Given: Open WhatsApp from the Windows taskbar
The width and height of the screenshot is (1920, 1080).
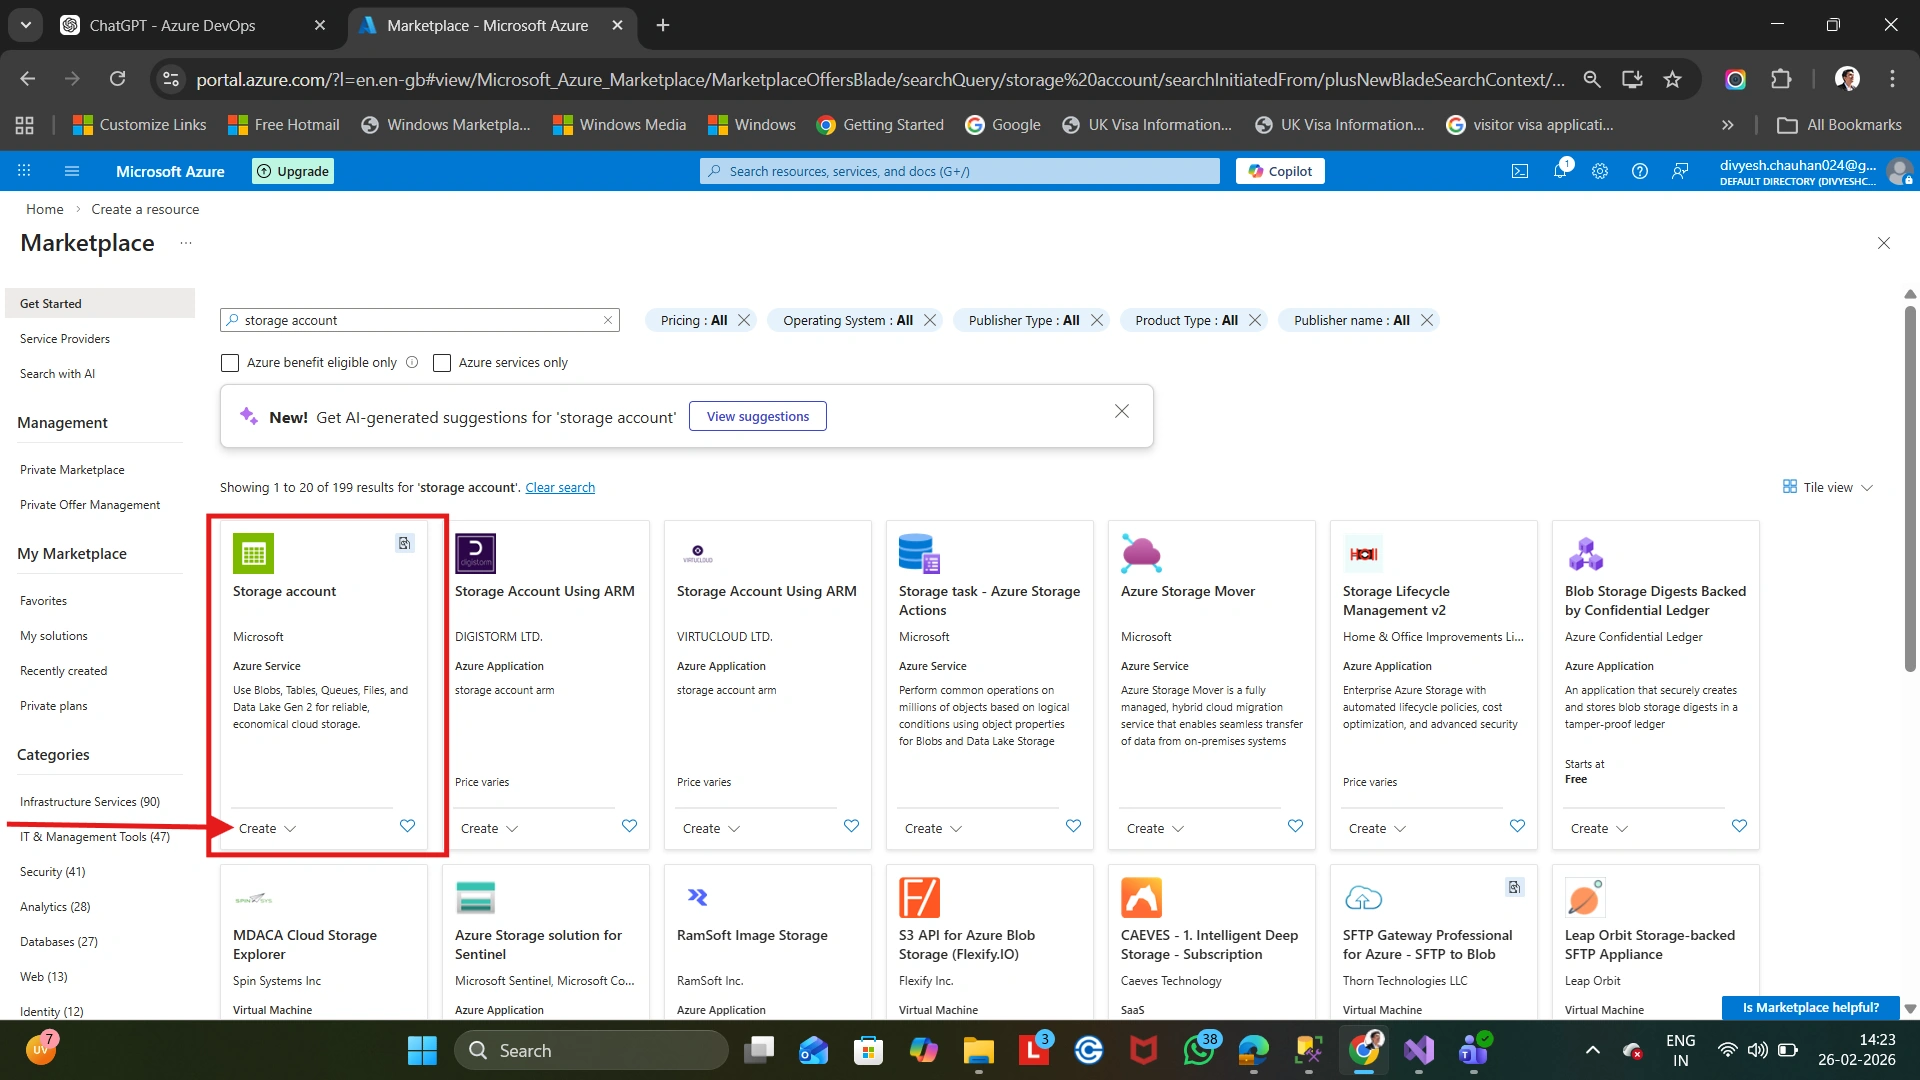Looking at the screenshot, I should click(1198, 1050).
